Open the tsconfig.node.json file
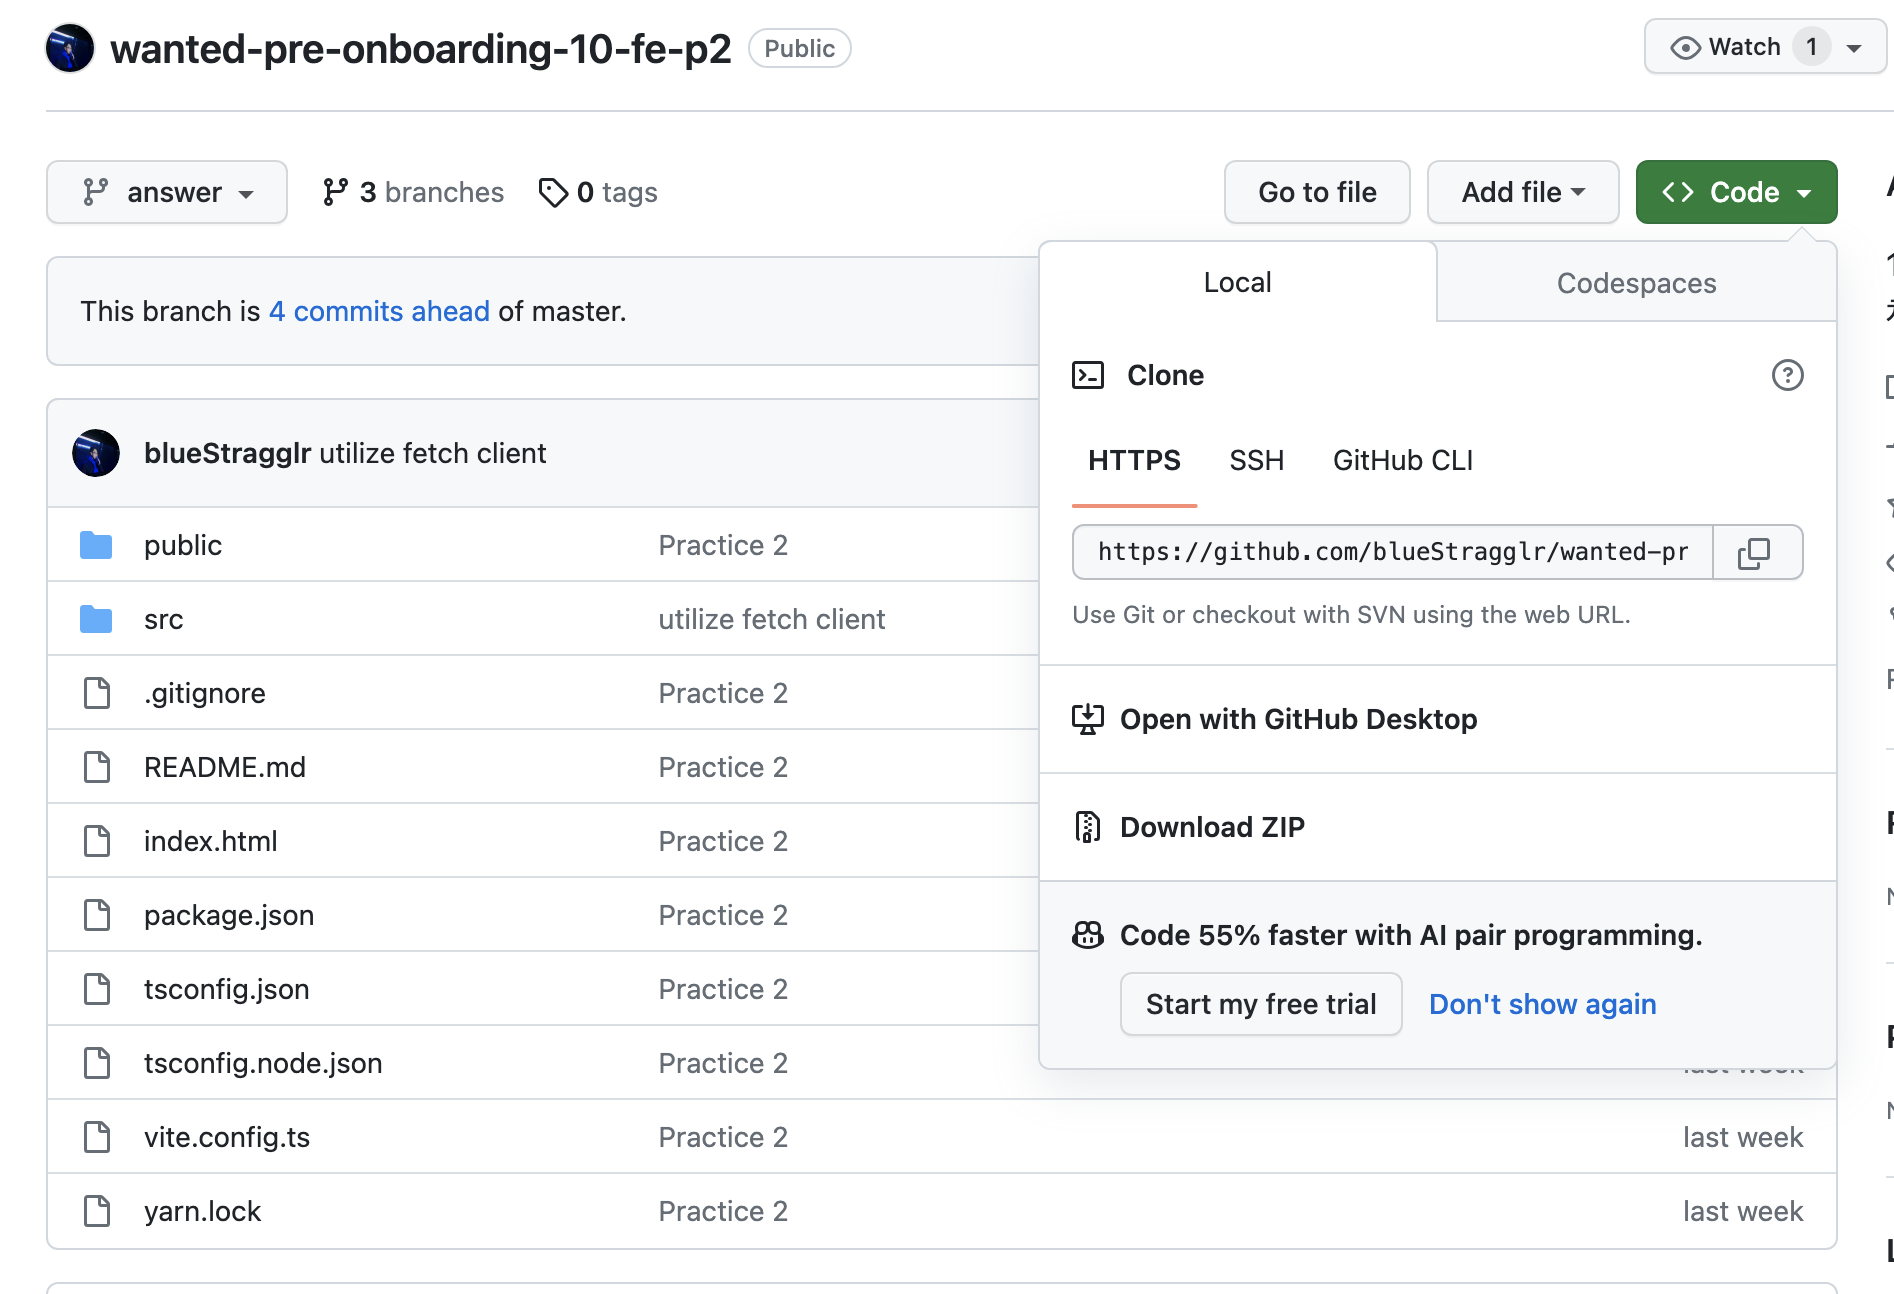Image resolution: width=1894 pixels, height=1294 pixels. pos(263,1063)
